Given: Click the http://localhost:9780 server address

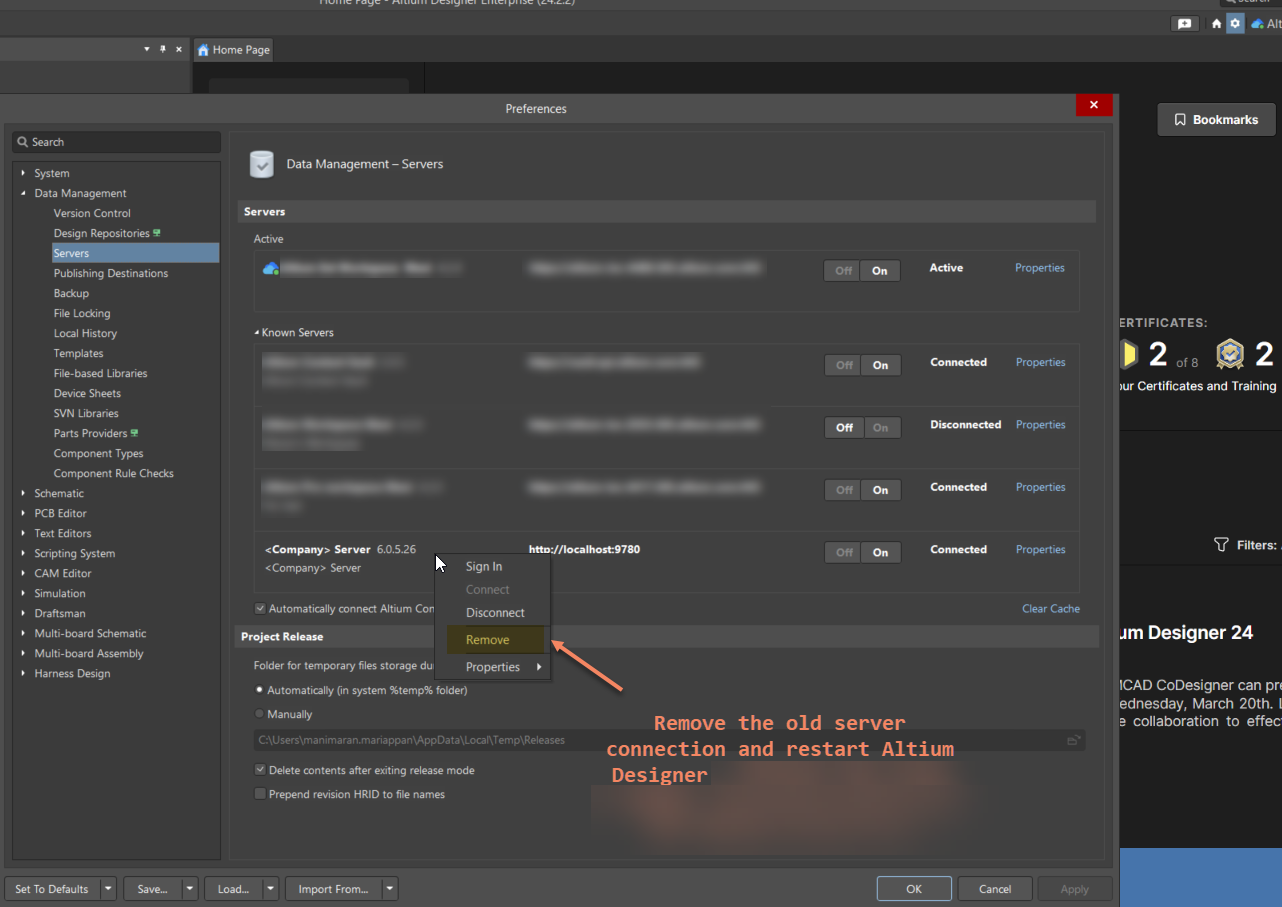Looking at the screenshot, I should pos(584,550).
